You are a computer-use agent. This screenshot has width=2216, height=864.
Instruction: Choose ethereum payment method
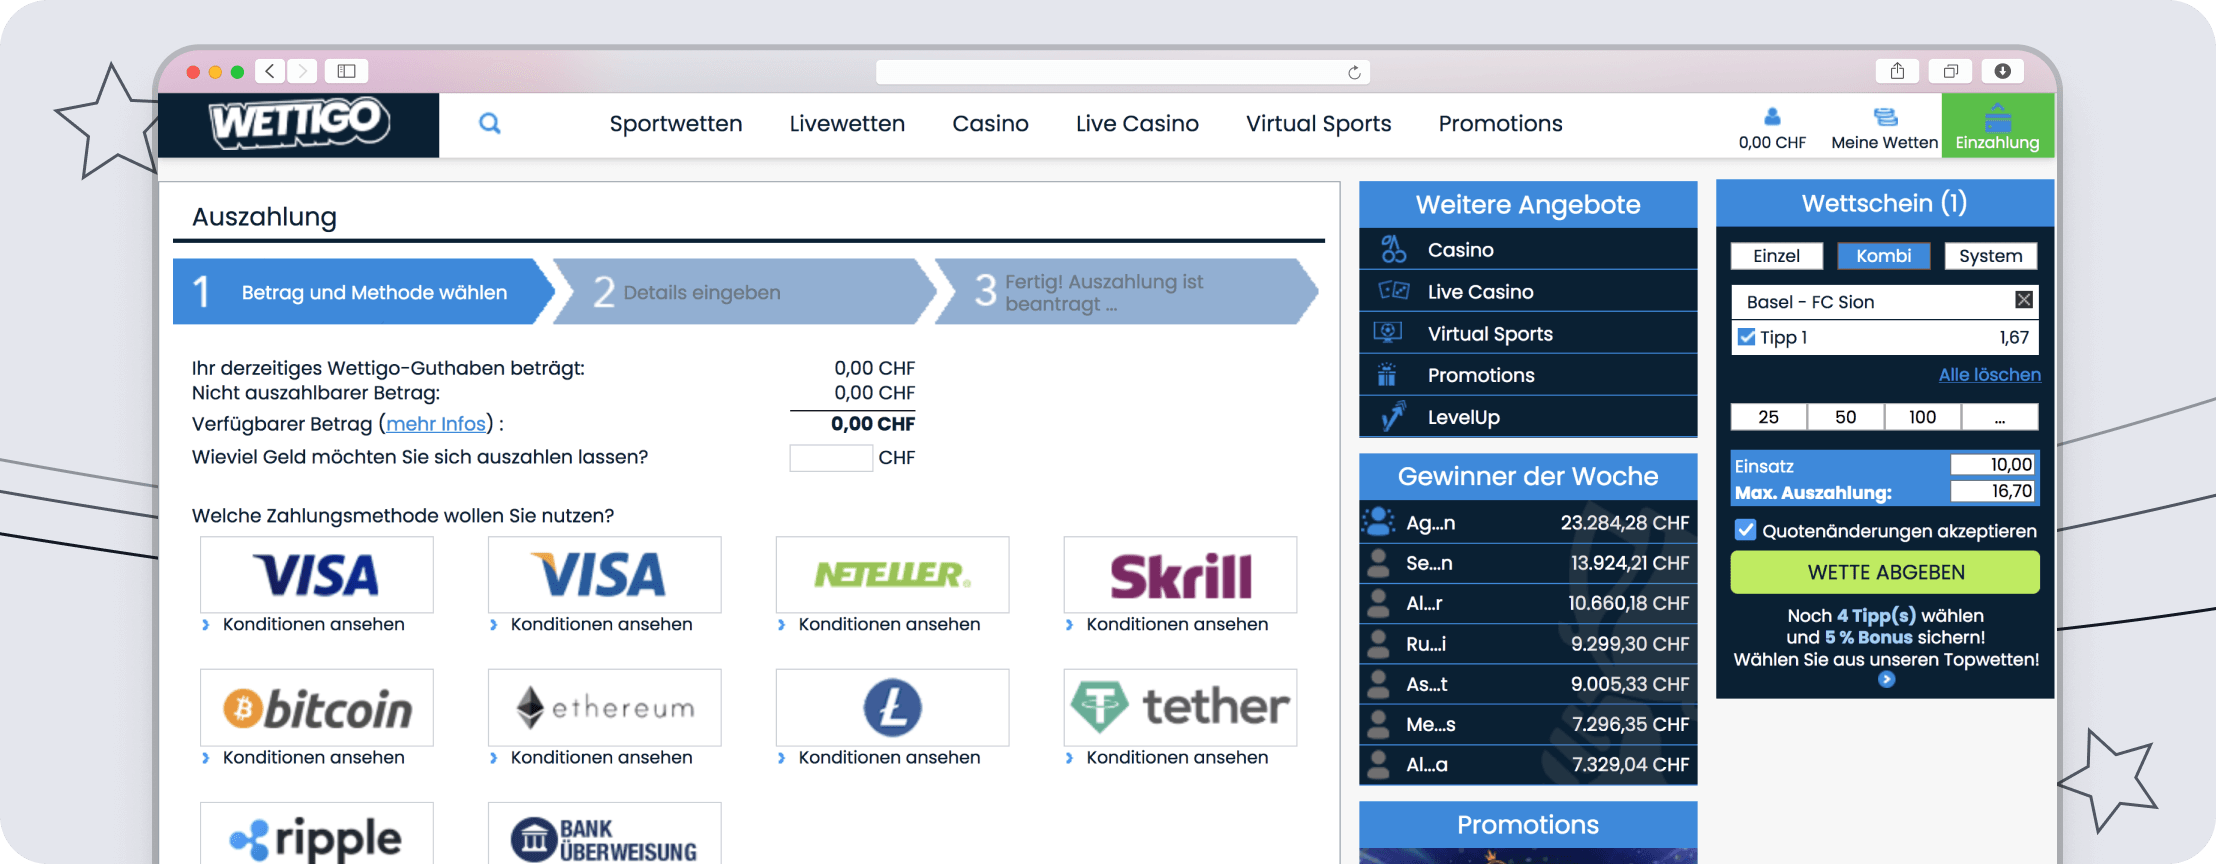(605, 708)
